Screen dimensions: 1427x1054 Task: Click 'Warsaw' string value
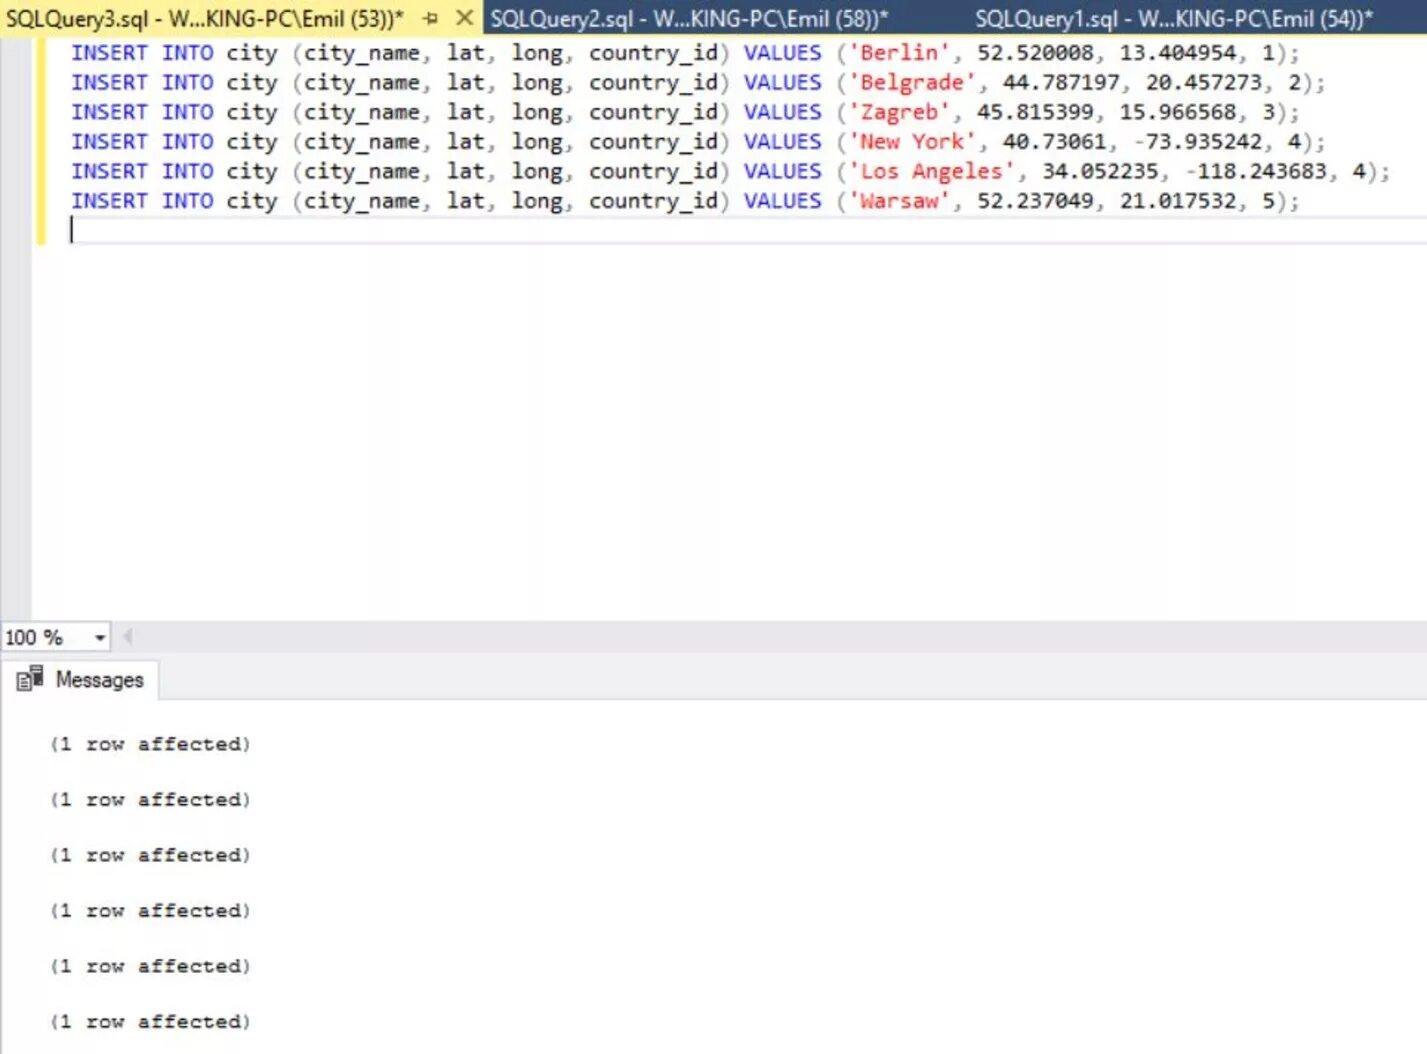[900, 201]
